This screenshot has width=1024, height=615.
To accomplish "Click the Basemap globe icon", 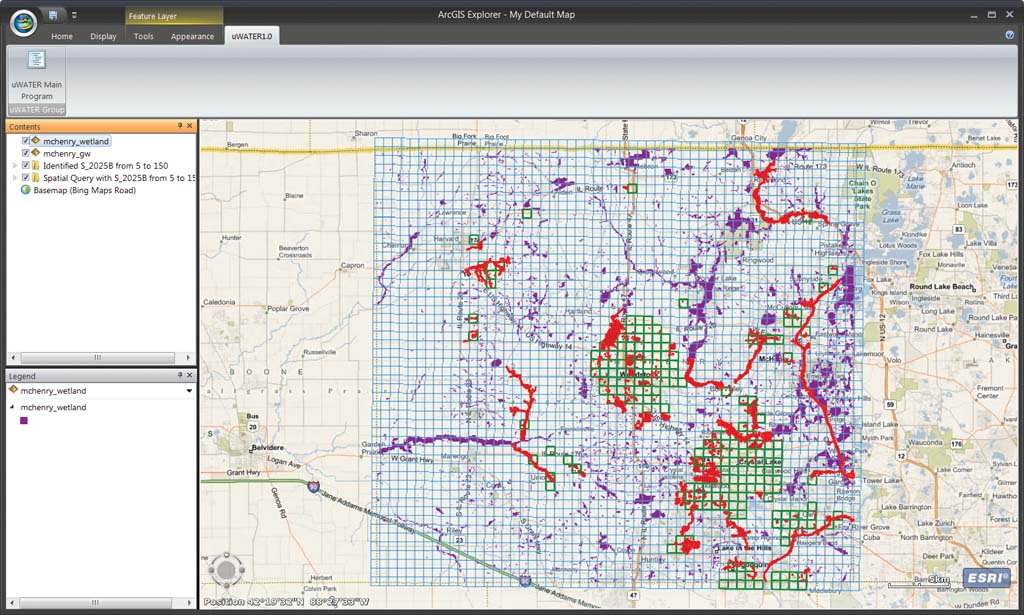I will tap(25, 190).
